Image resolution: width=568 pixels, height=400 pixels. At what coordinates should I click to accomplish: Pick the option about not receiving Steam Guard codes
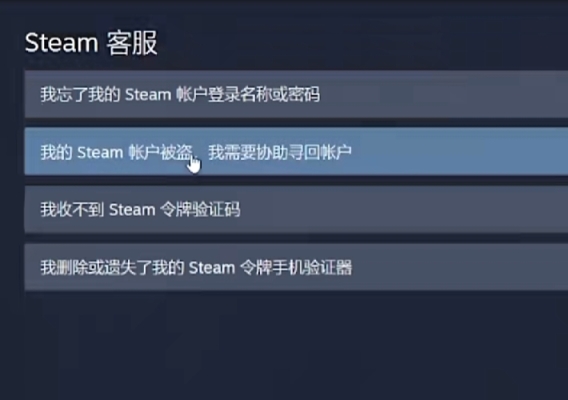296,209
